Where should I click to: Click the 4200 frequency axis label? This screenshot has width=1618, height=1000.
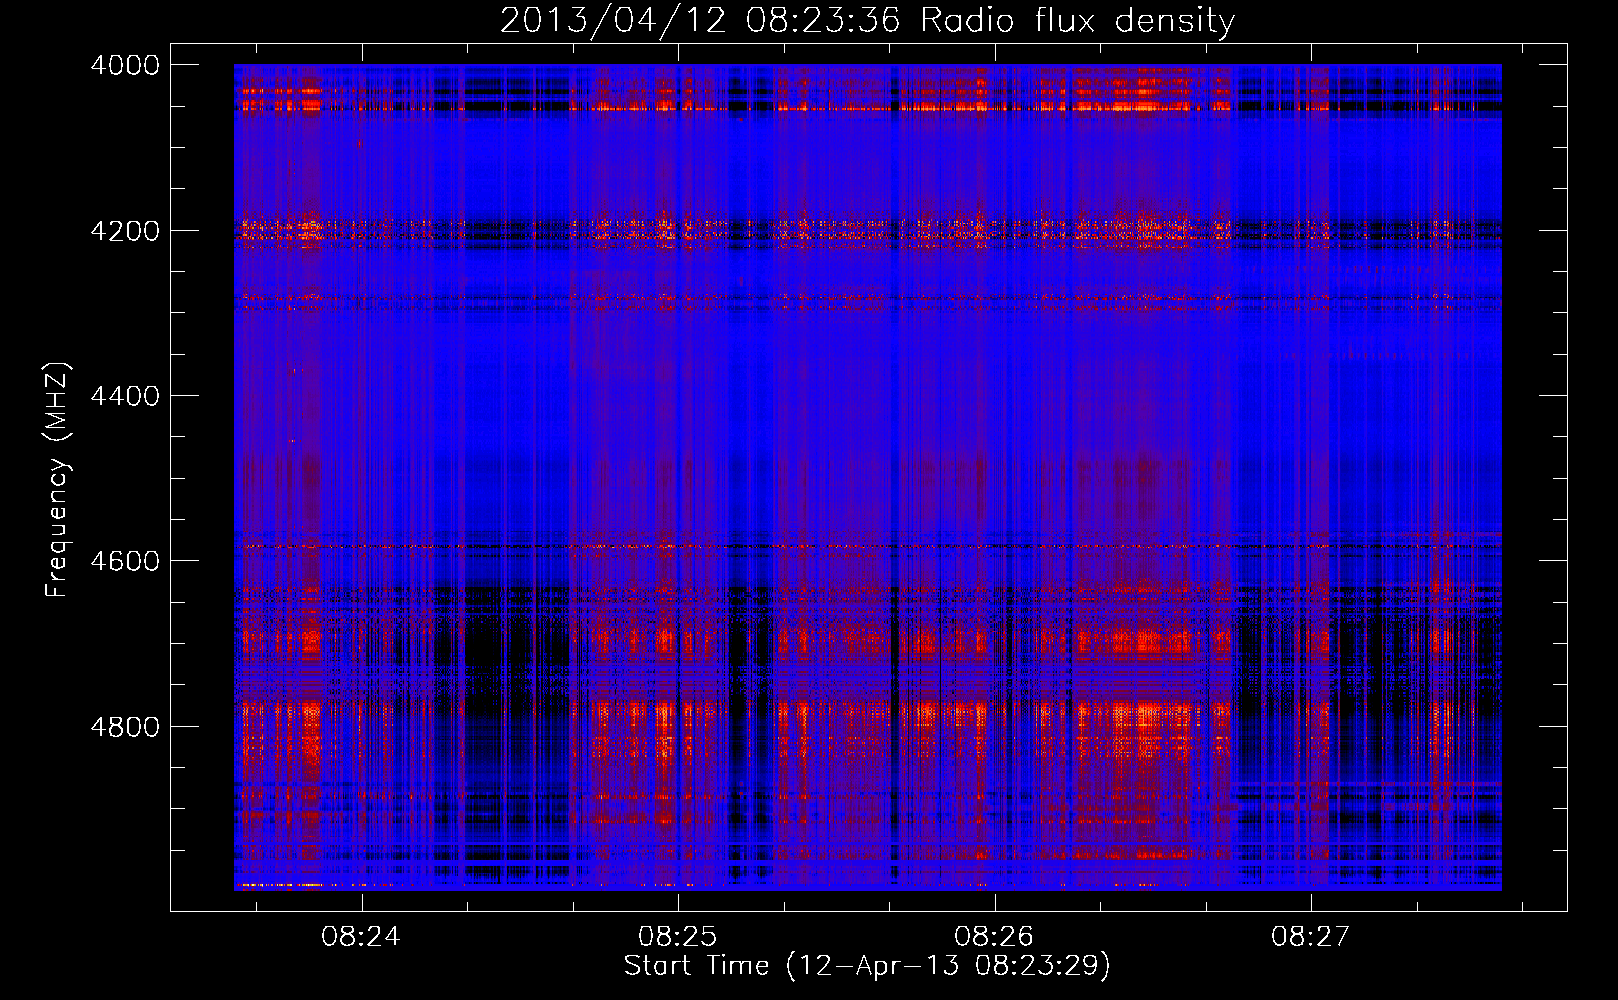pyautogui.click(x=125, y=230)
